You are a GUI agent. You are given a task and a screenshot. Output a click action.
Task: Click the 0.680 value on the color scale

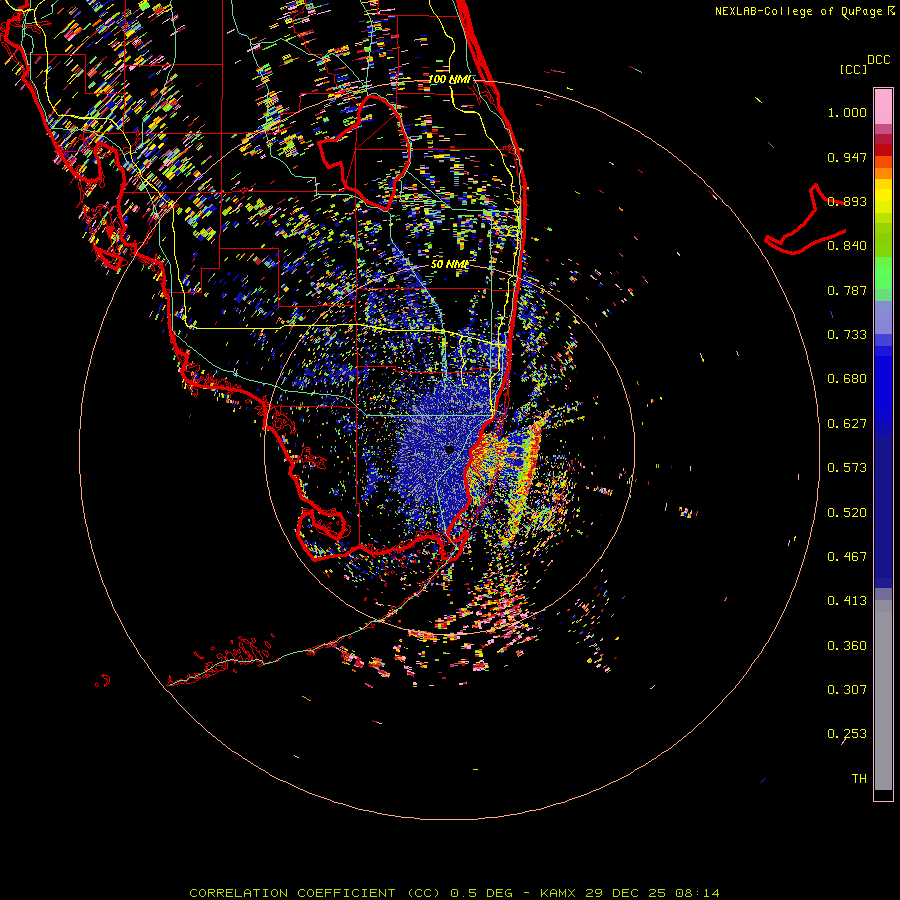[x=847, y=379]
